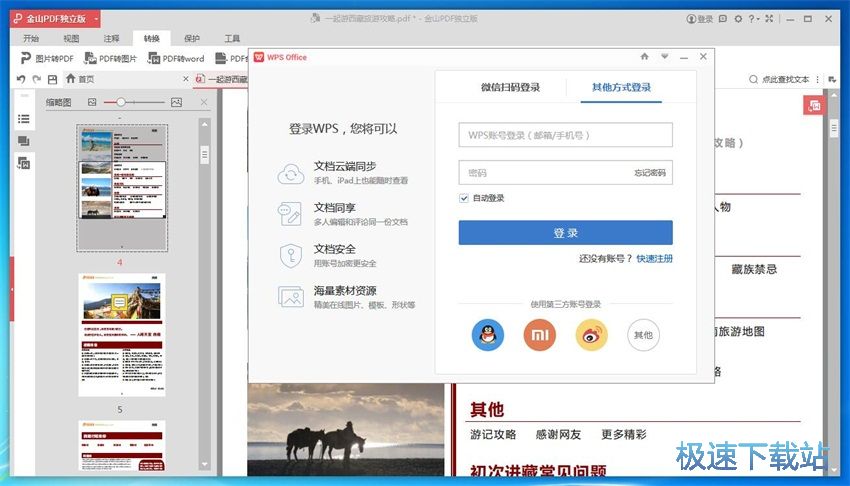This screenshot has height=486, width=850.
Task: Click PDF转图片 toolbar button
Action: [x=111, y=58]
